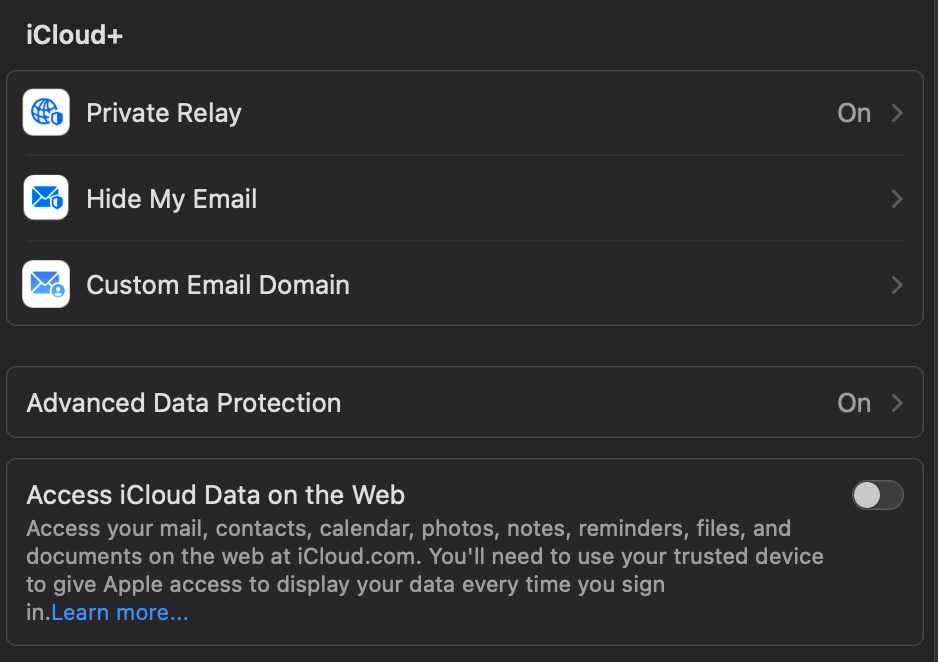Click the Hide My Email envelope icon
The image size is (938, 662).
pos(46,198)
